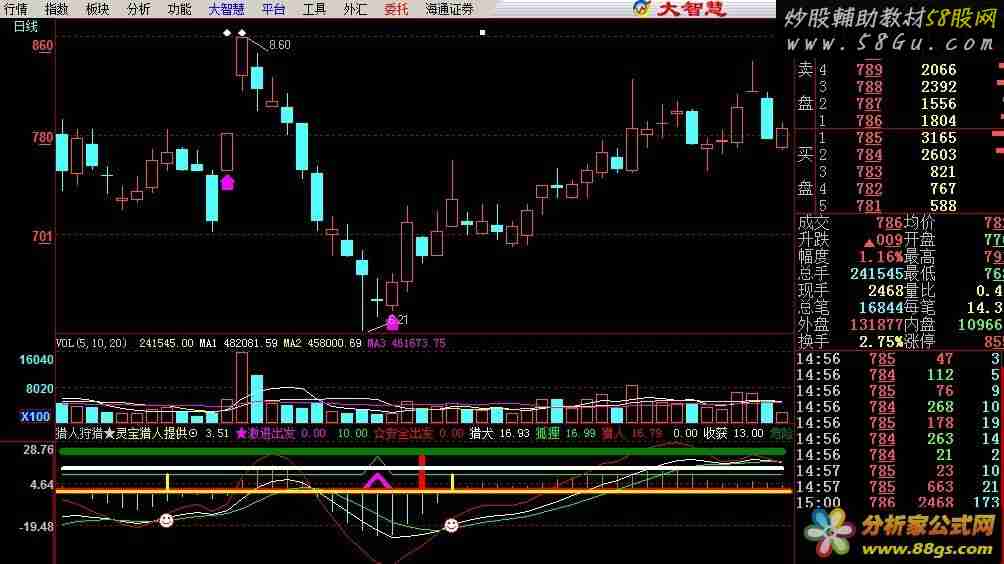Viewport: 1004px width, 564px height.
Task: Click the magenta signal icon at 6.21 low
Action: (393, 322)
